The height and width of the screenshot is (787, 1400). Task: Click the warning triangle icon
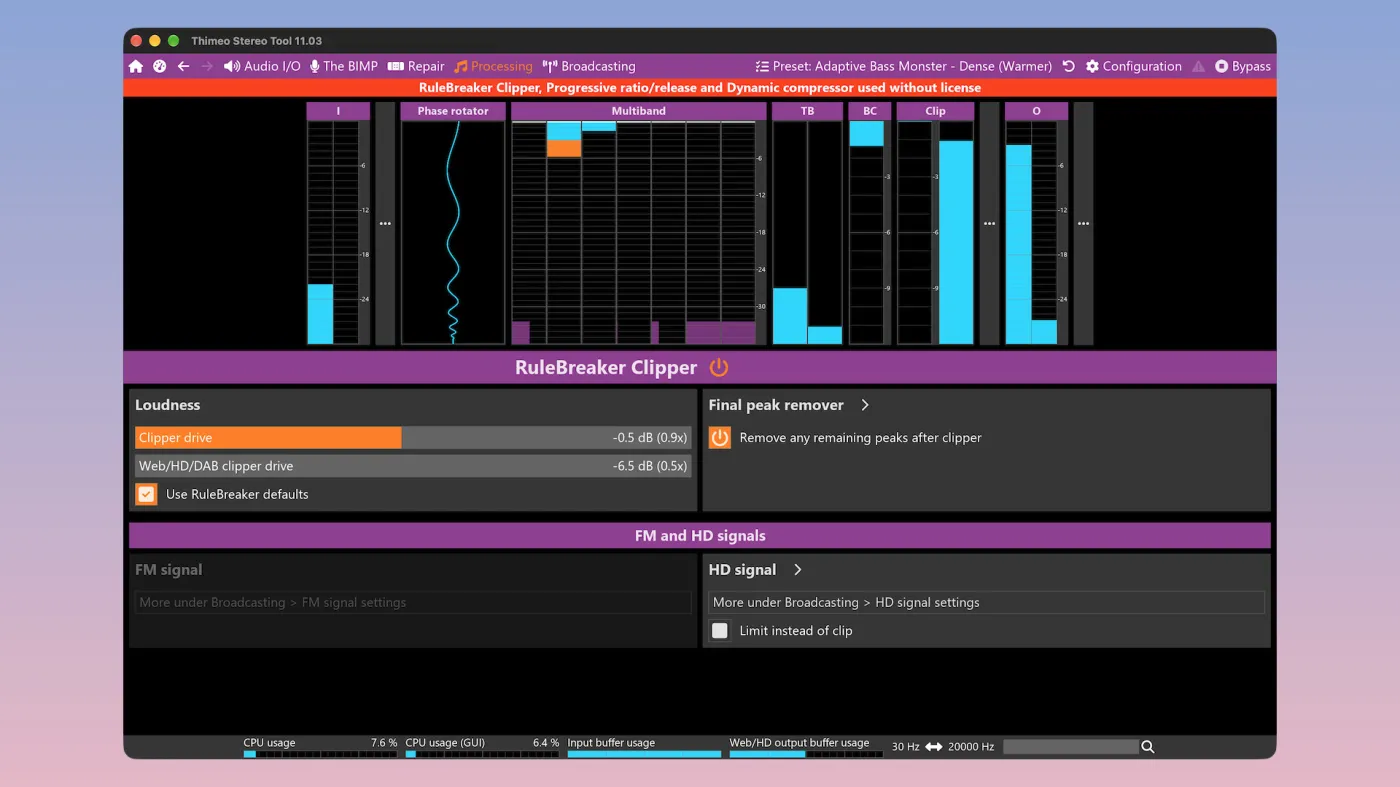1198,66
